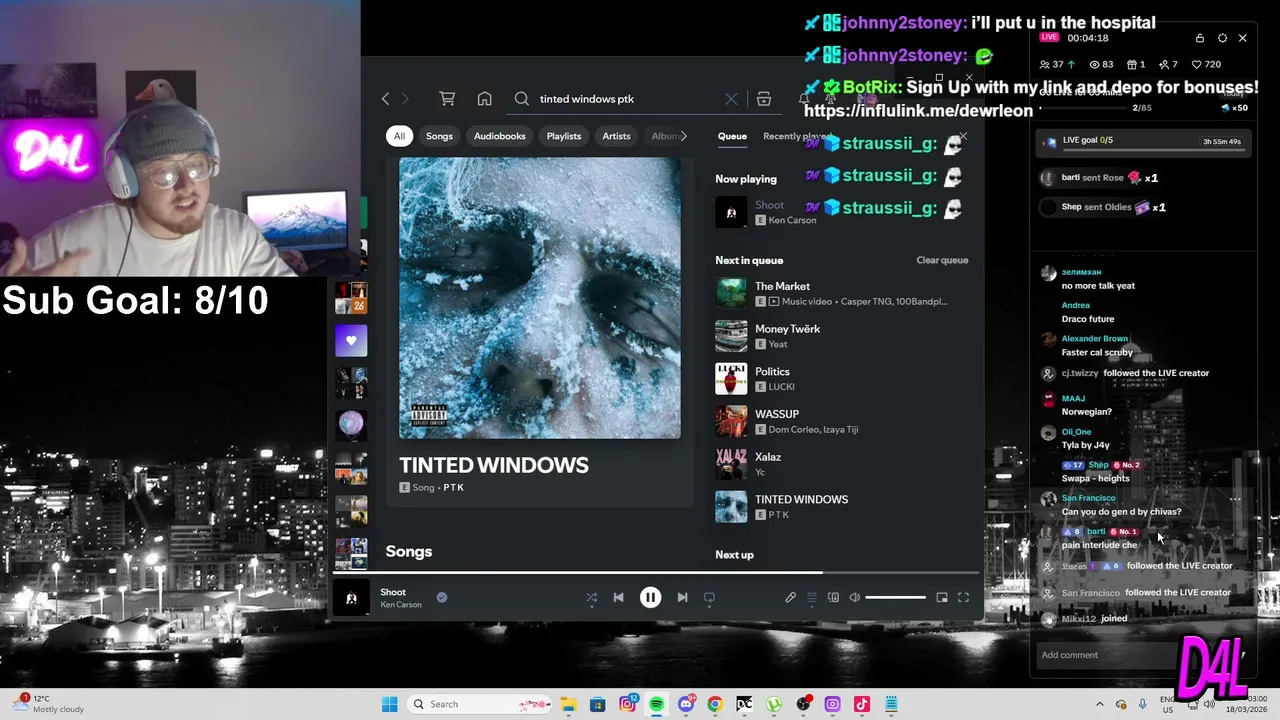Screen dimensions: 1280x720
Task: Open the Ken Carson link under Now playing
Action: tap(792, 220)
